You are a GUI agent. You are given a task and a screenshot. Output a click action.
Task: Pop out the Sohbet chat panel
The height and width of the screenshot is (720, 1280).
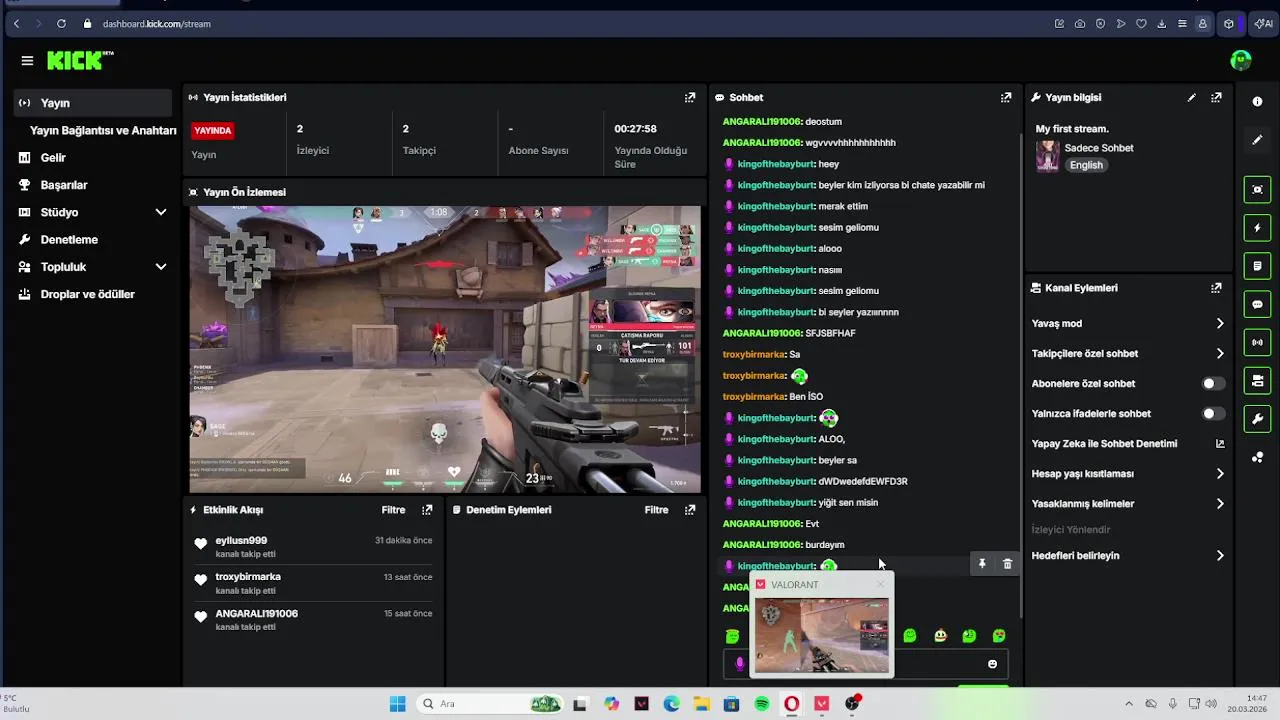[x=1006, y=97]
